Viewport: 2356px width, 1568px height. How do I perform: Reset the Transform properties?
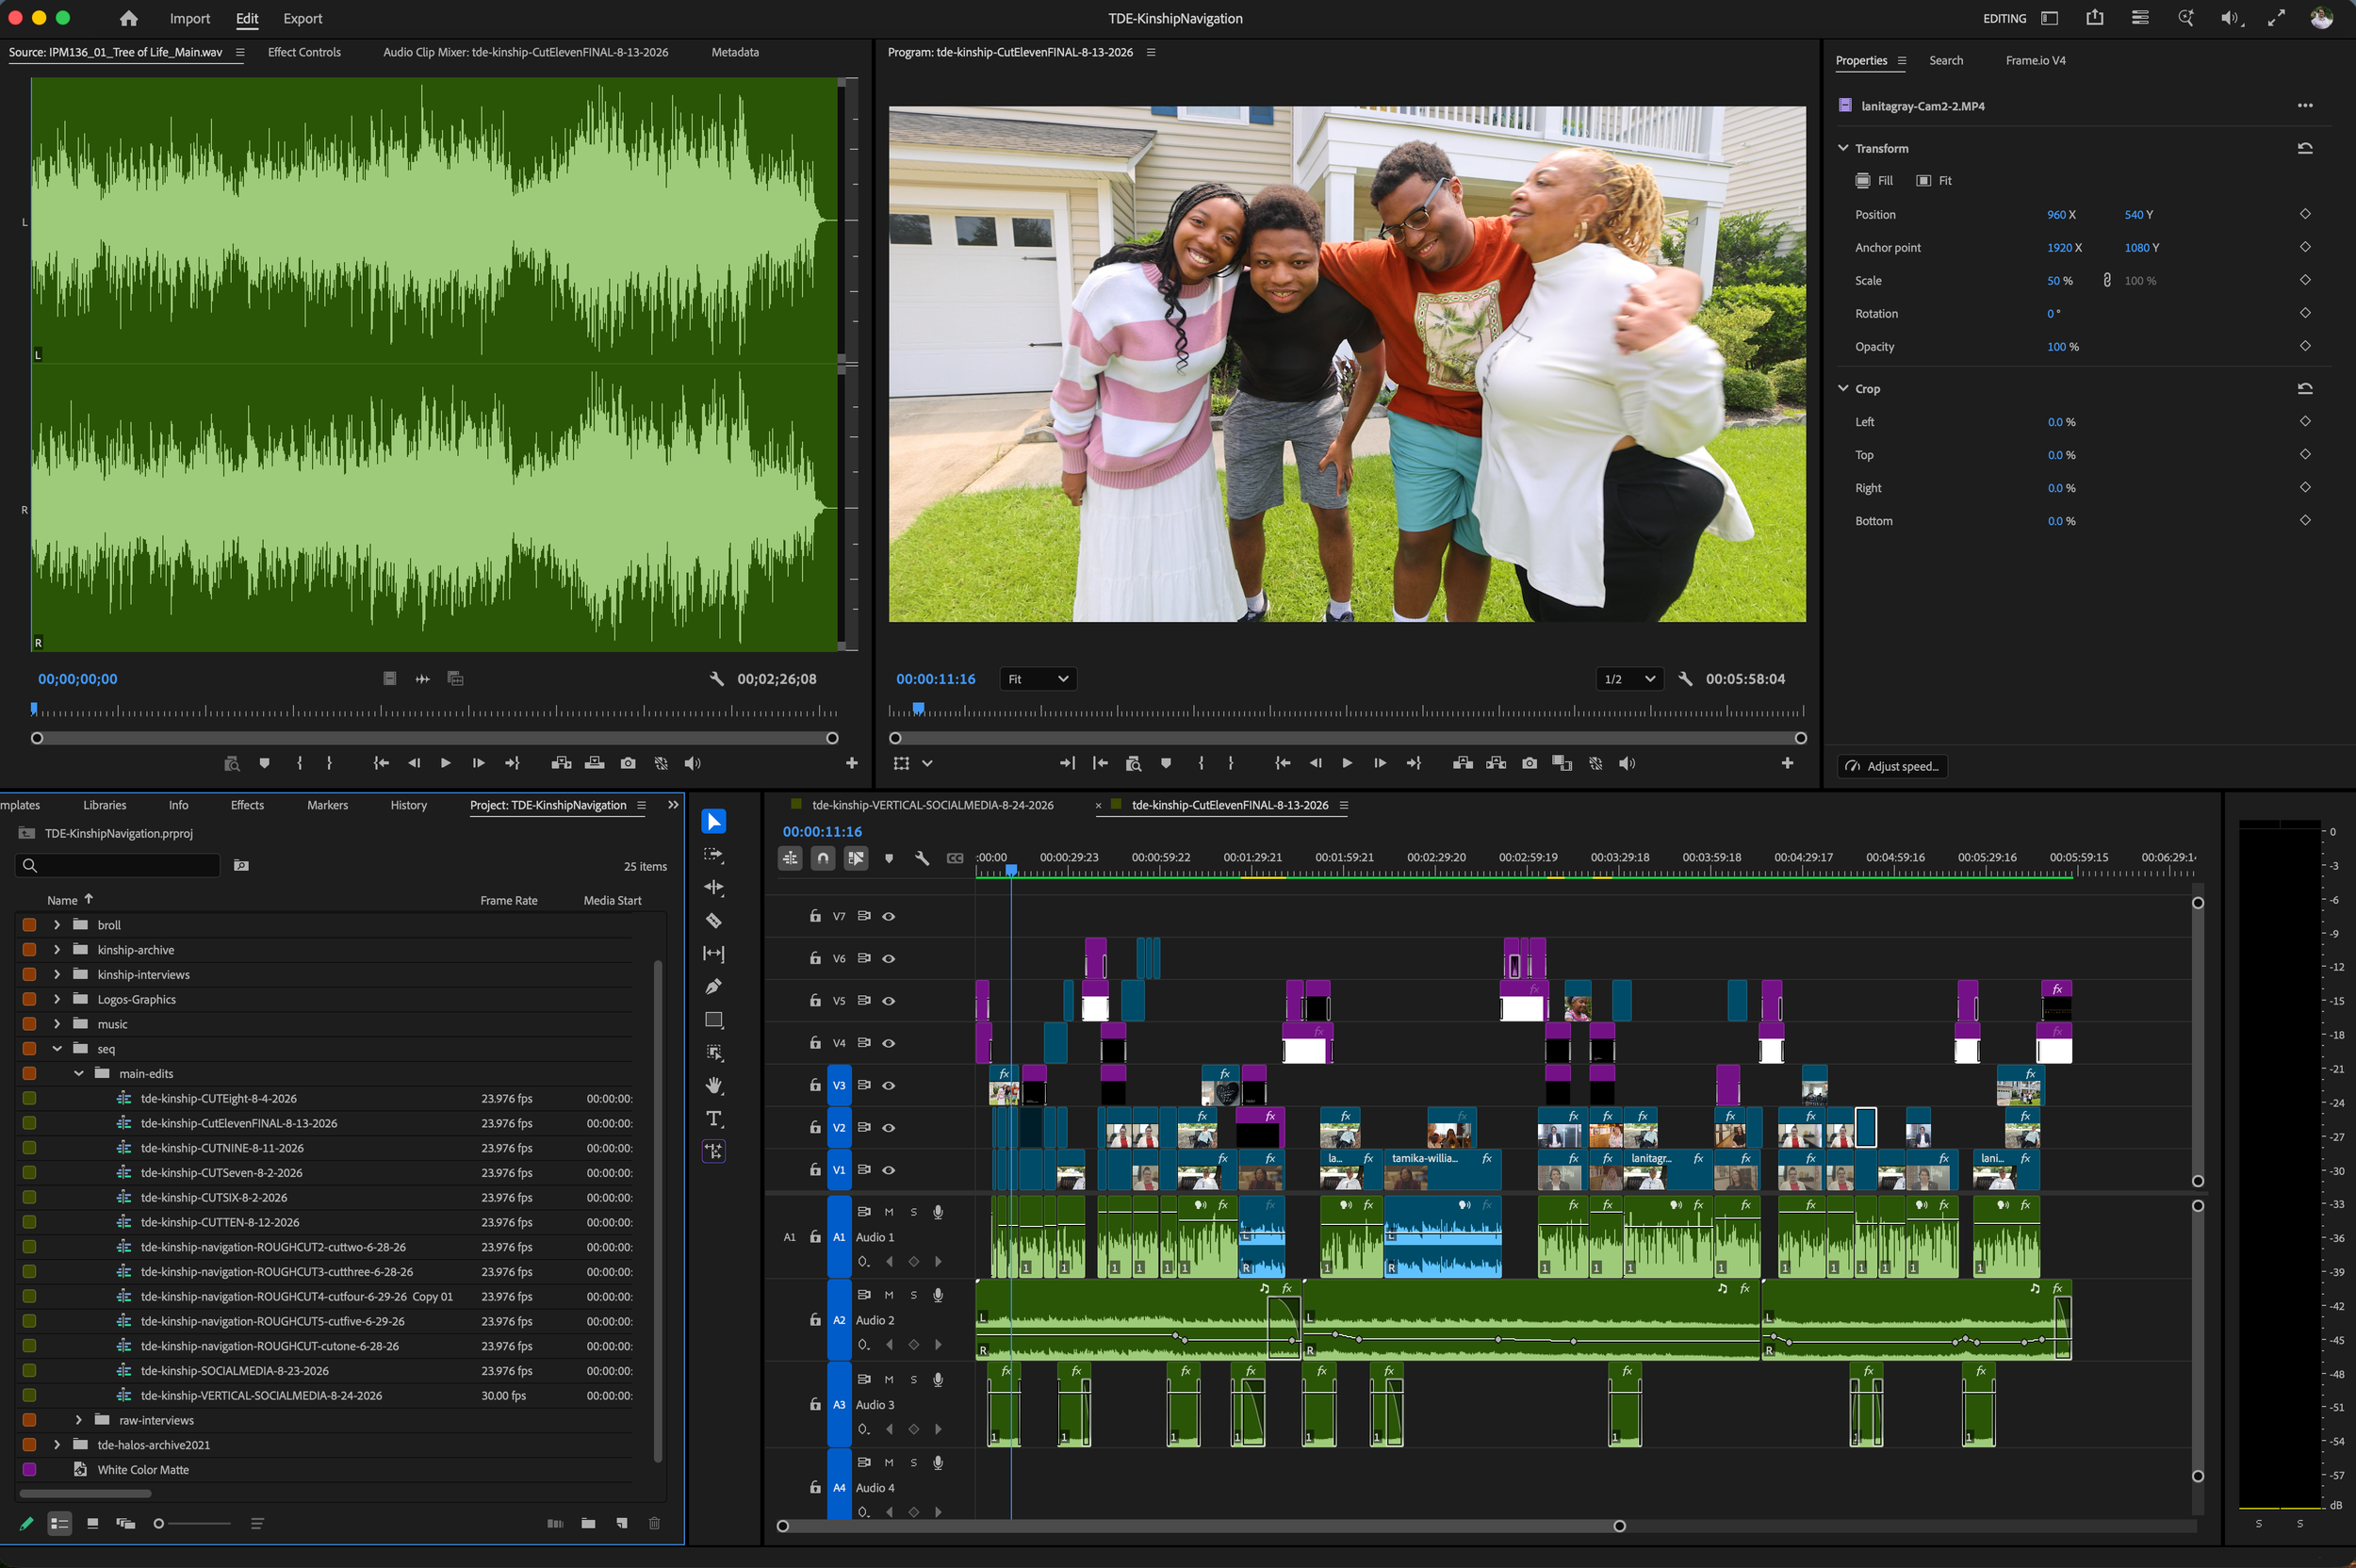2305,148
